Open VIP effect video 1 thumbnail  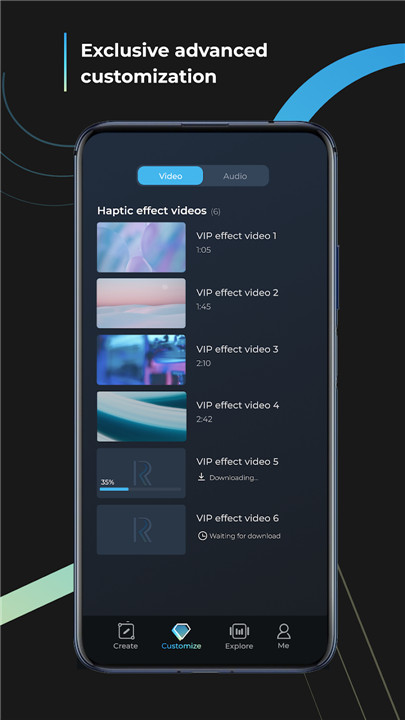pos(141,247)
